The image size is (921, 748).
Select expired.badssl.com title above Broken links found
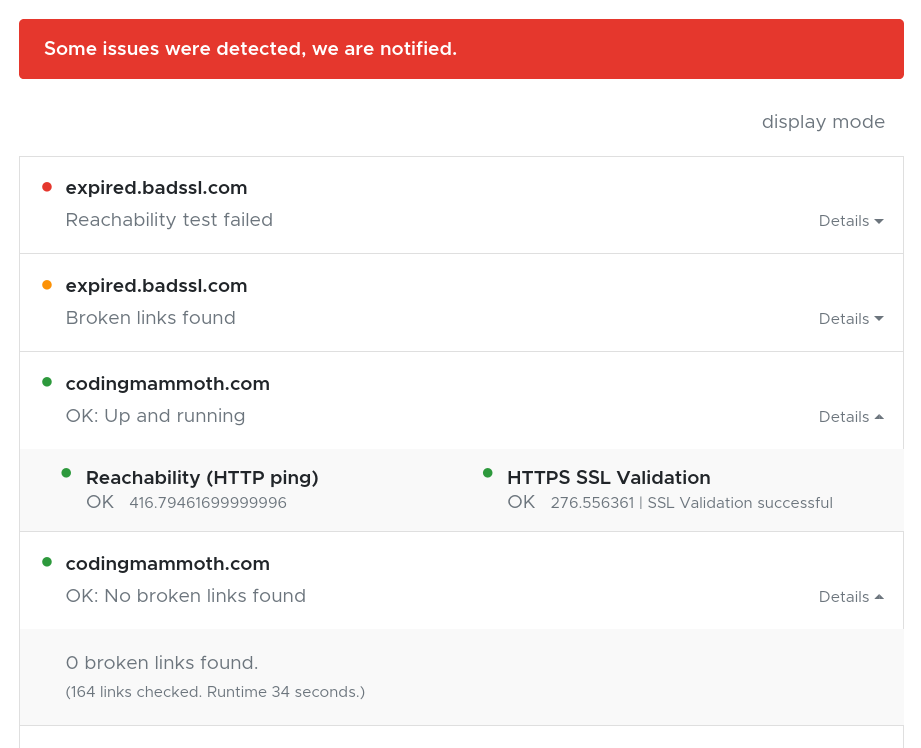click(156, 286)
